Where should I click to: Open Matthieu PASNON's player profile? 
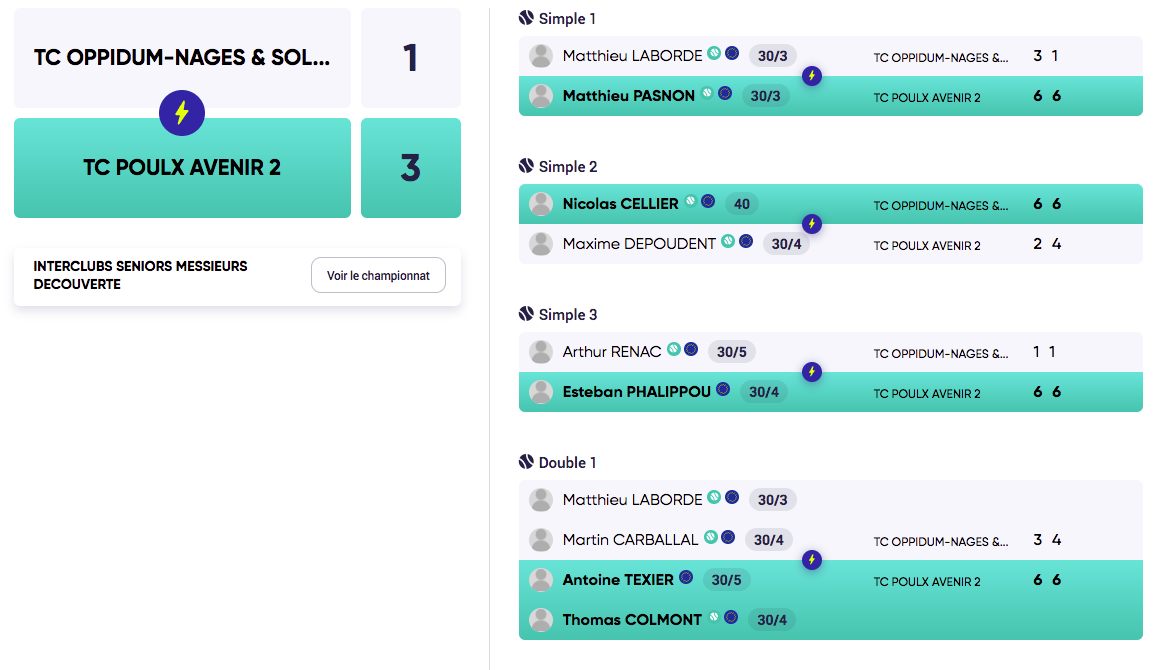628,96
